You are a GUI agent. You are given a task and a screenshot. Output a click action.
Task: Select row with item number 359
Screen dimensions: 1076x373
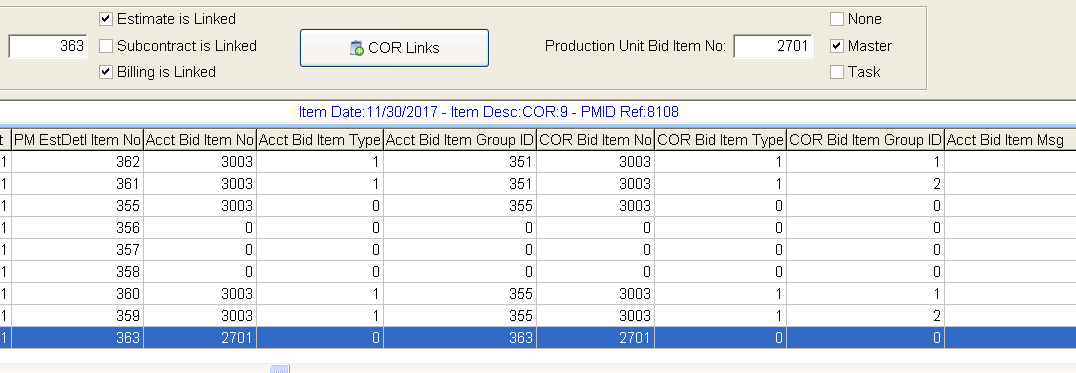point(538,315)
